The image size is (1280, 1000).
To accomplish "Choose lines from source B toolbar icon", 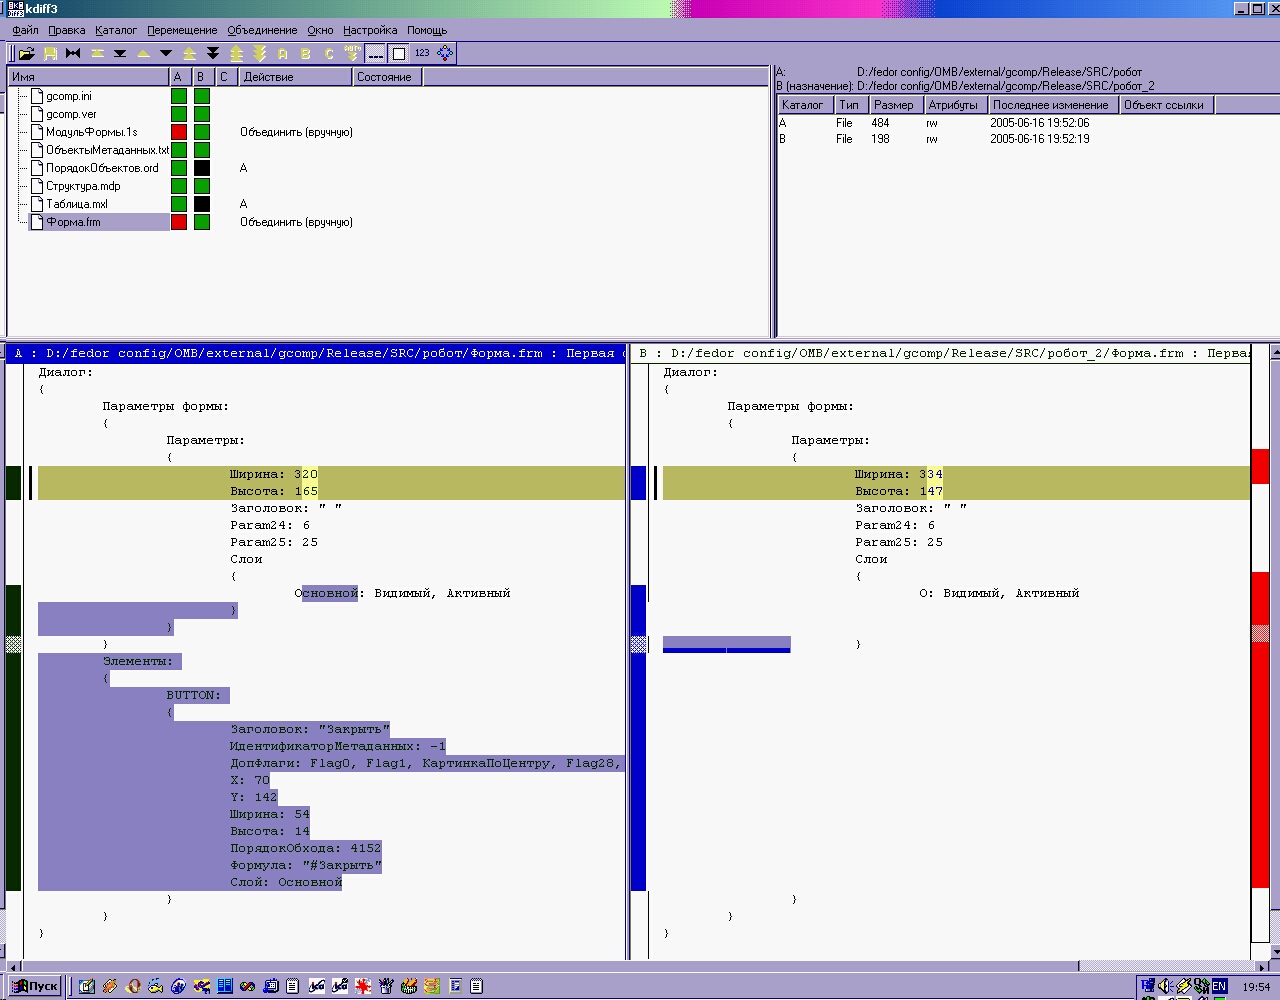I will (306, 53).
